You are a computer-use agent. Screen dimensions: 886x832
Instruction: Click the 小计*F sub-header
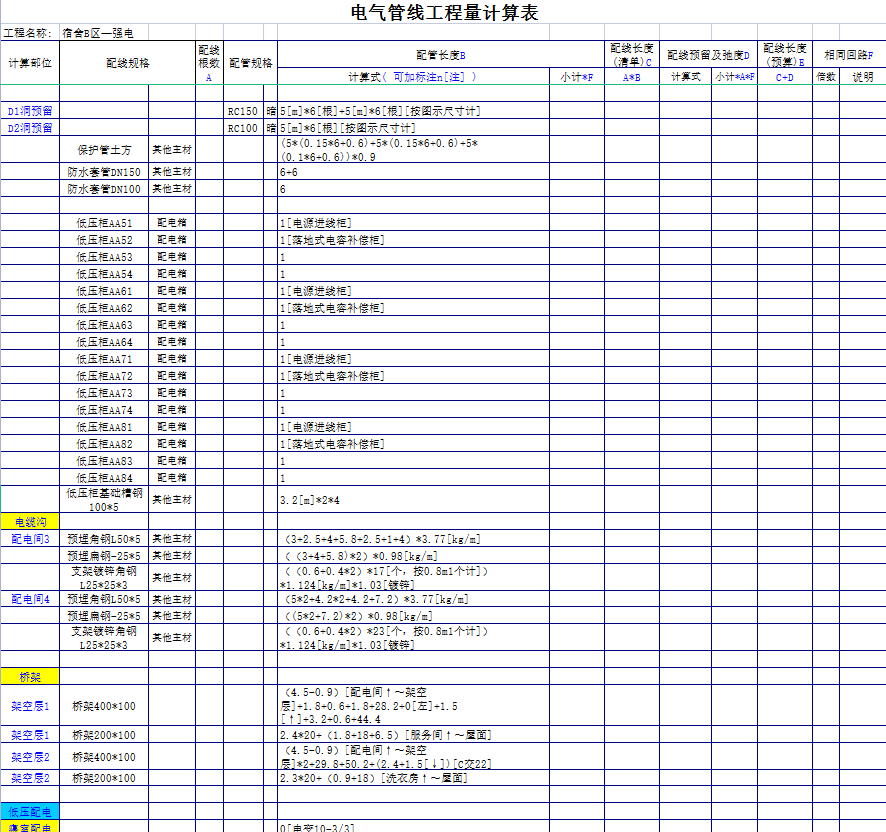[x=577, y=77]
